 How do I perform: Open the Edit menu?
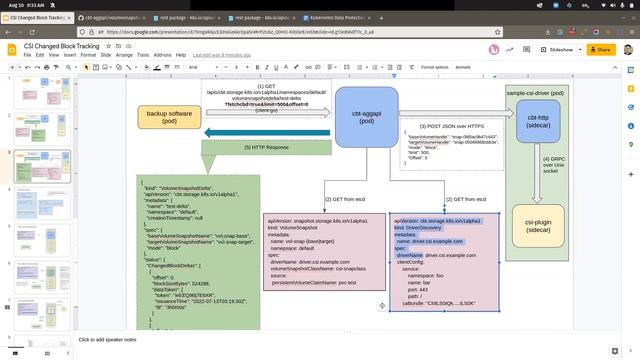[40, 55]
